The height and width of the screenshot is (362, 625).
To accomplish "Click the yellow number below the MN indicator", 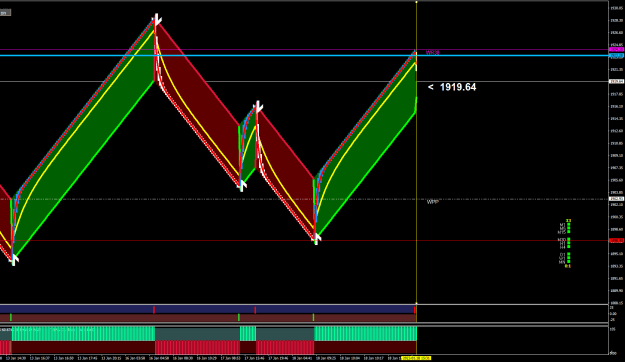I will click(x=568, y=266).
